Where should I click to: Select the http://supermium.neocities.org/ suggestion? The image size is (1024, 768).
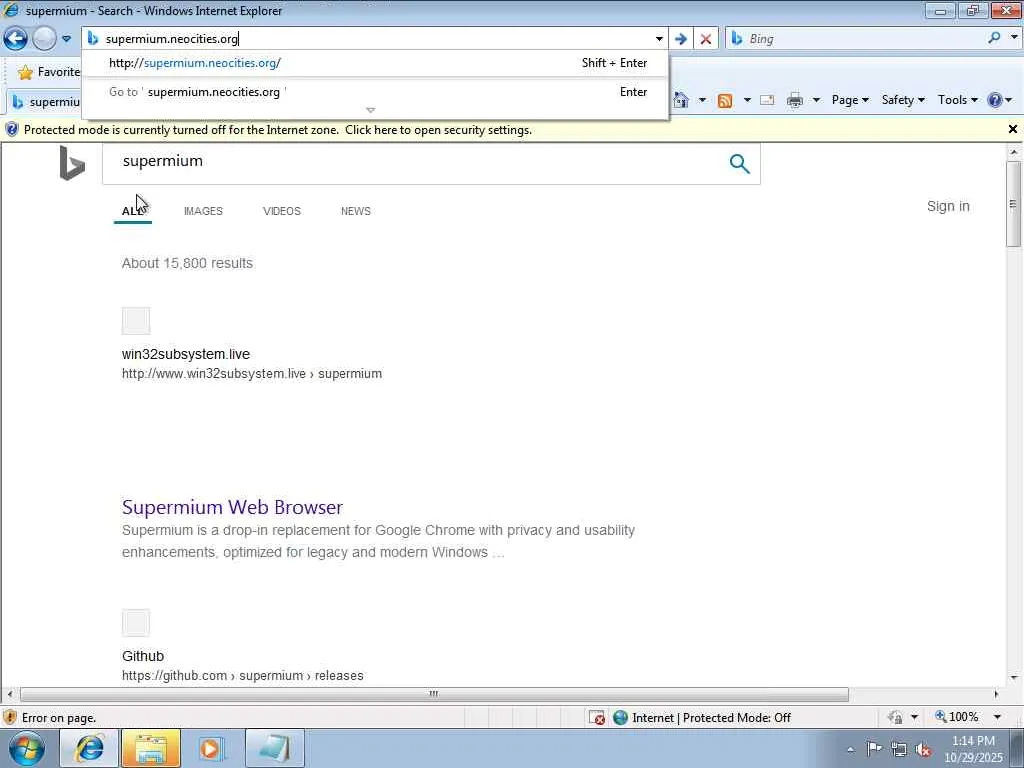[x=376, y=63]
